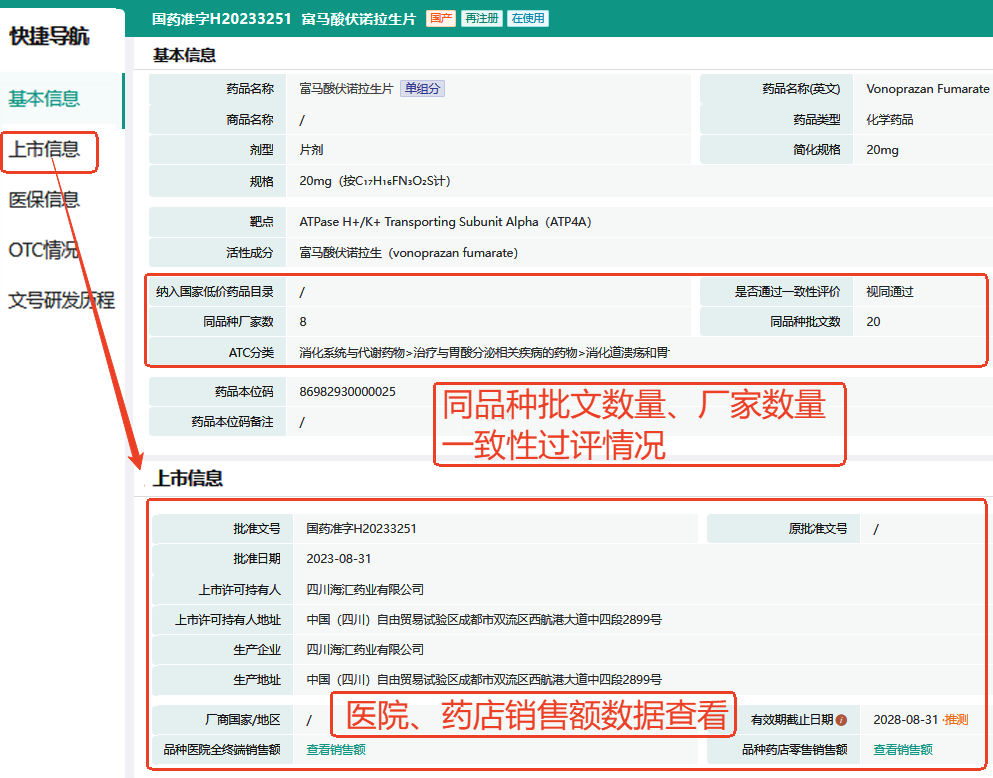Click the 单组分 badge beside drug name

(422, 89)
